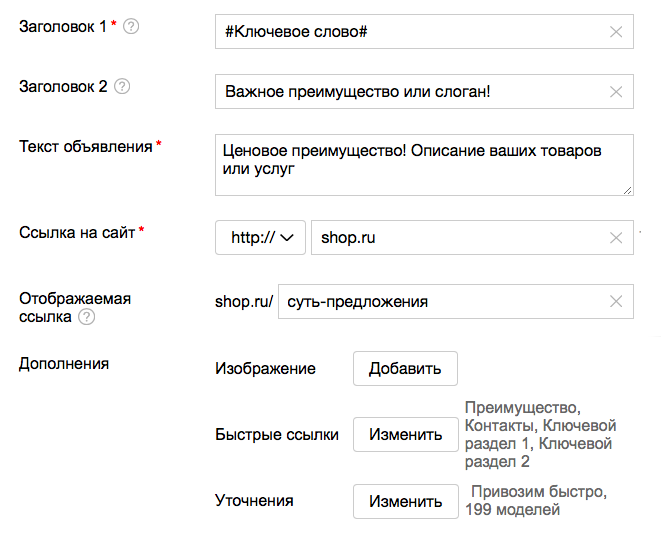
Task: Open help icon next to Отображаемая ссылка
Action: 86,317
